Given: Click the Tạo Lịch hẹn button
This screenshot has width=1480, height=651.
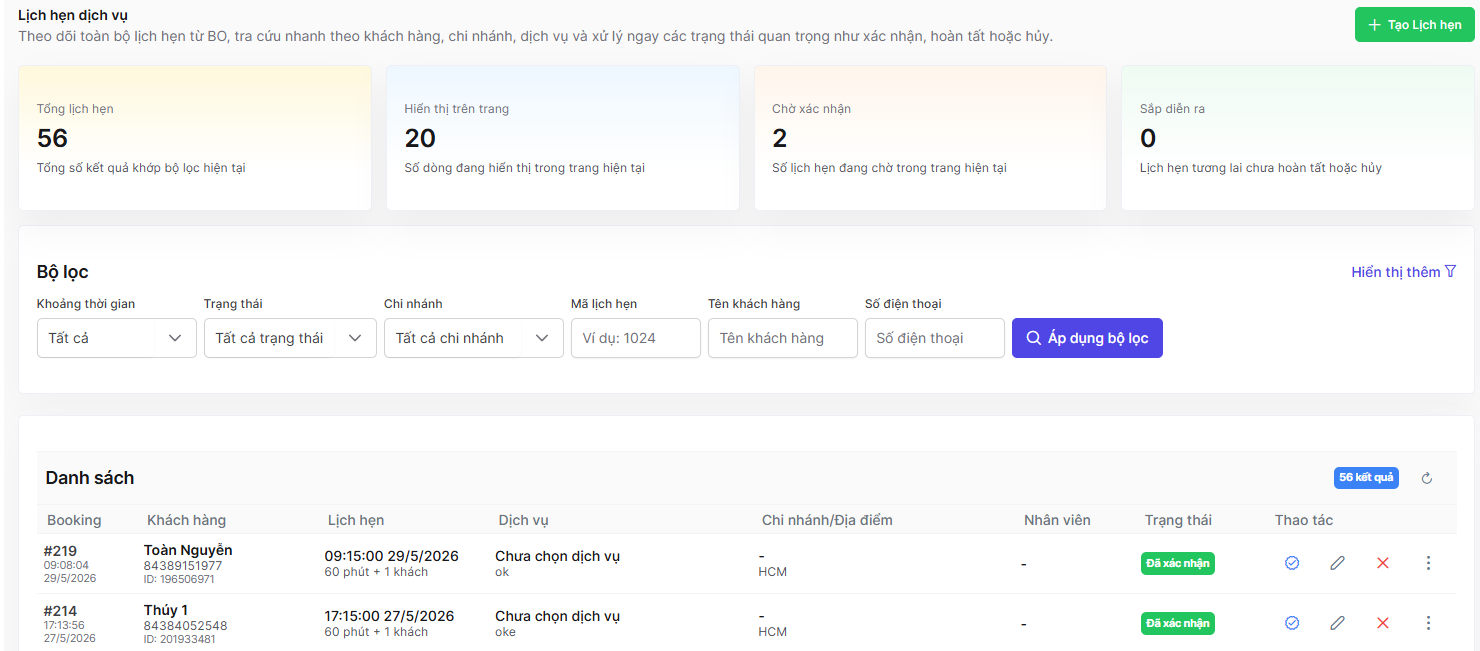Looking at the screenshot, I should [1415, 25].
